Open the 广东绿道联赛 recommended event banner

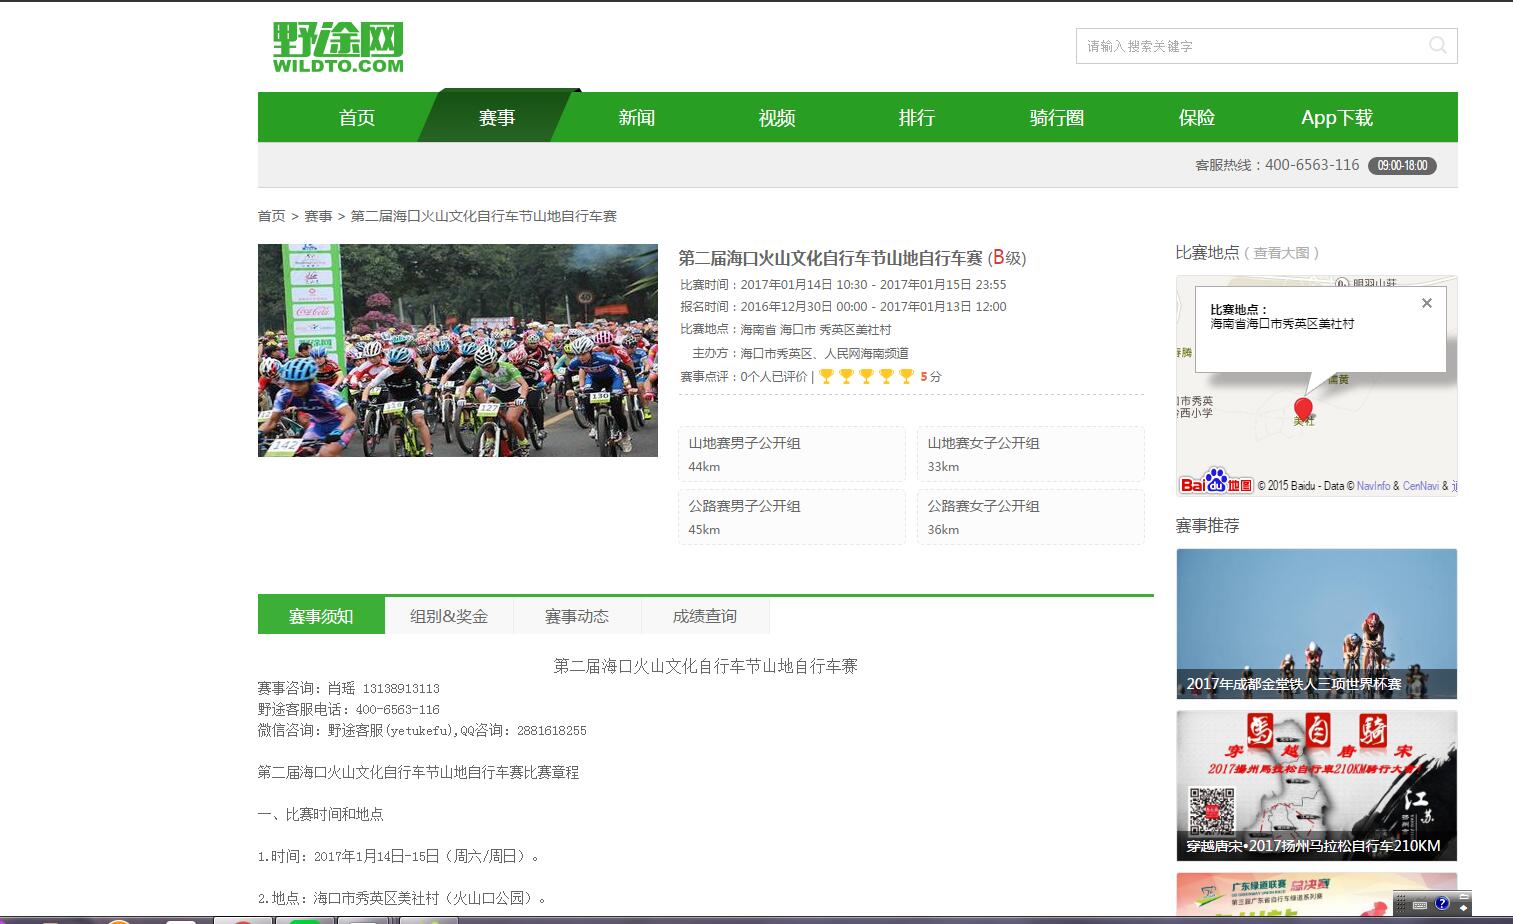tap(1317, 893)
